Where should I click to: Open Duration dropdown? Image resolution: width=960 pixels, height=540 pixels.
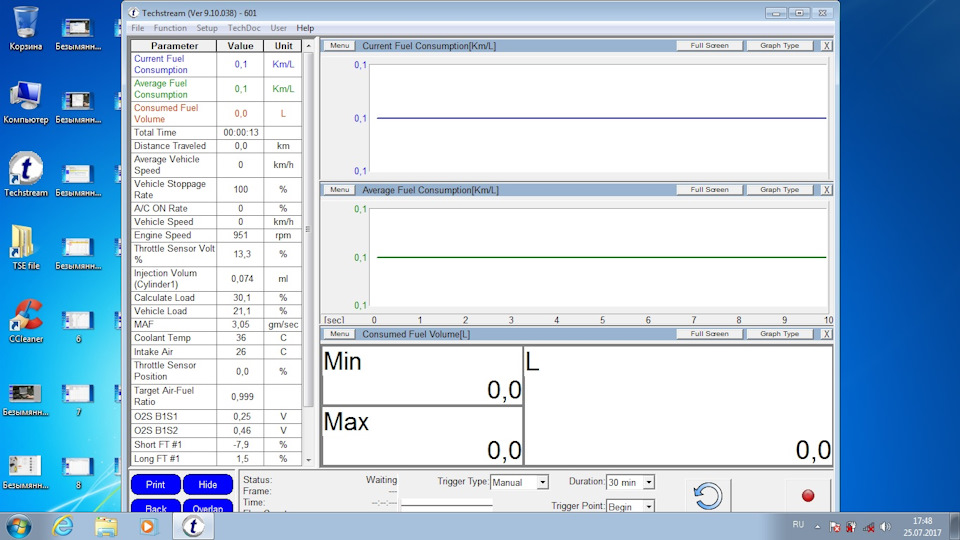click(648, 482)
